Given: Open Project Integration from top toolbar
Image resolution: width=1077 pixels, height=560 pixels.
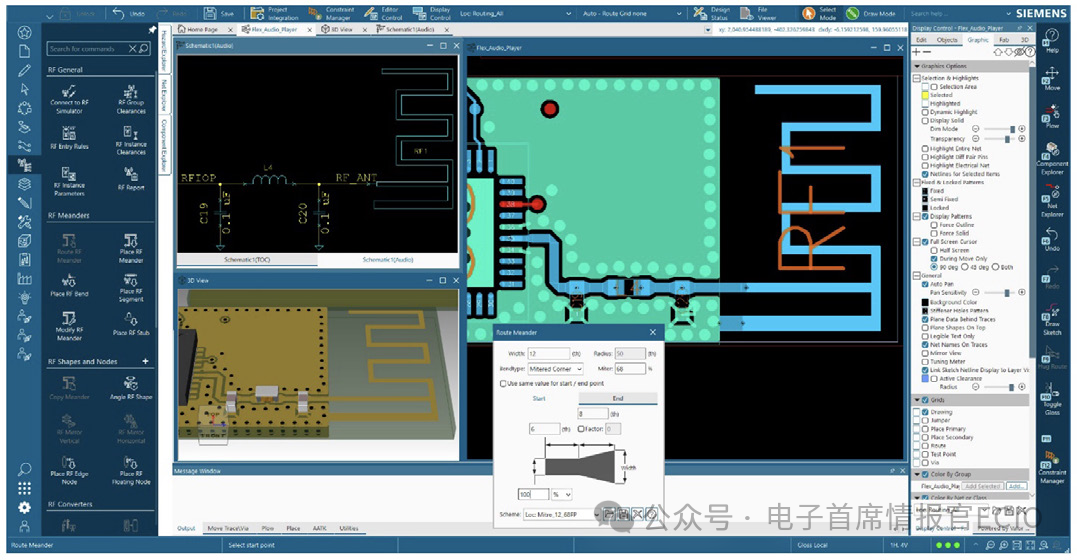Looking at the screenshot, I should pos(274,14).
